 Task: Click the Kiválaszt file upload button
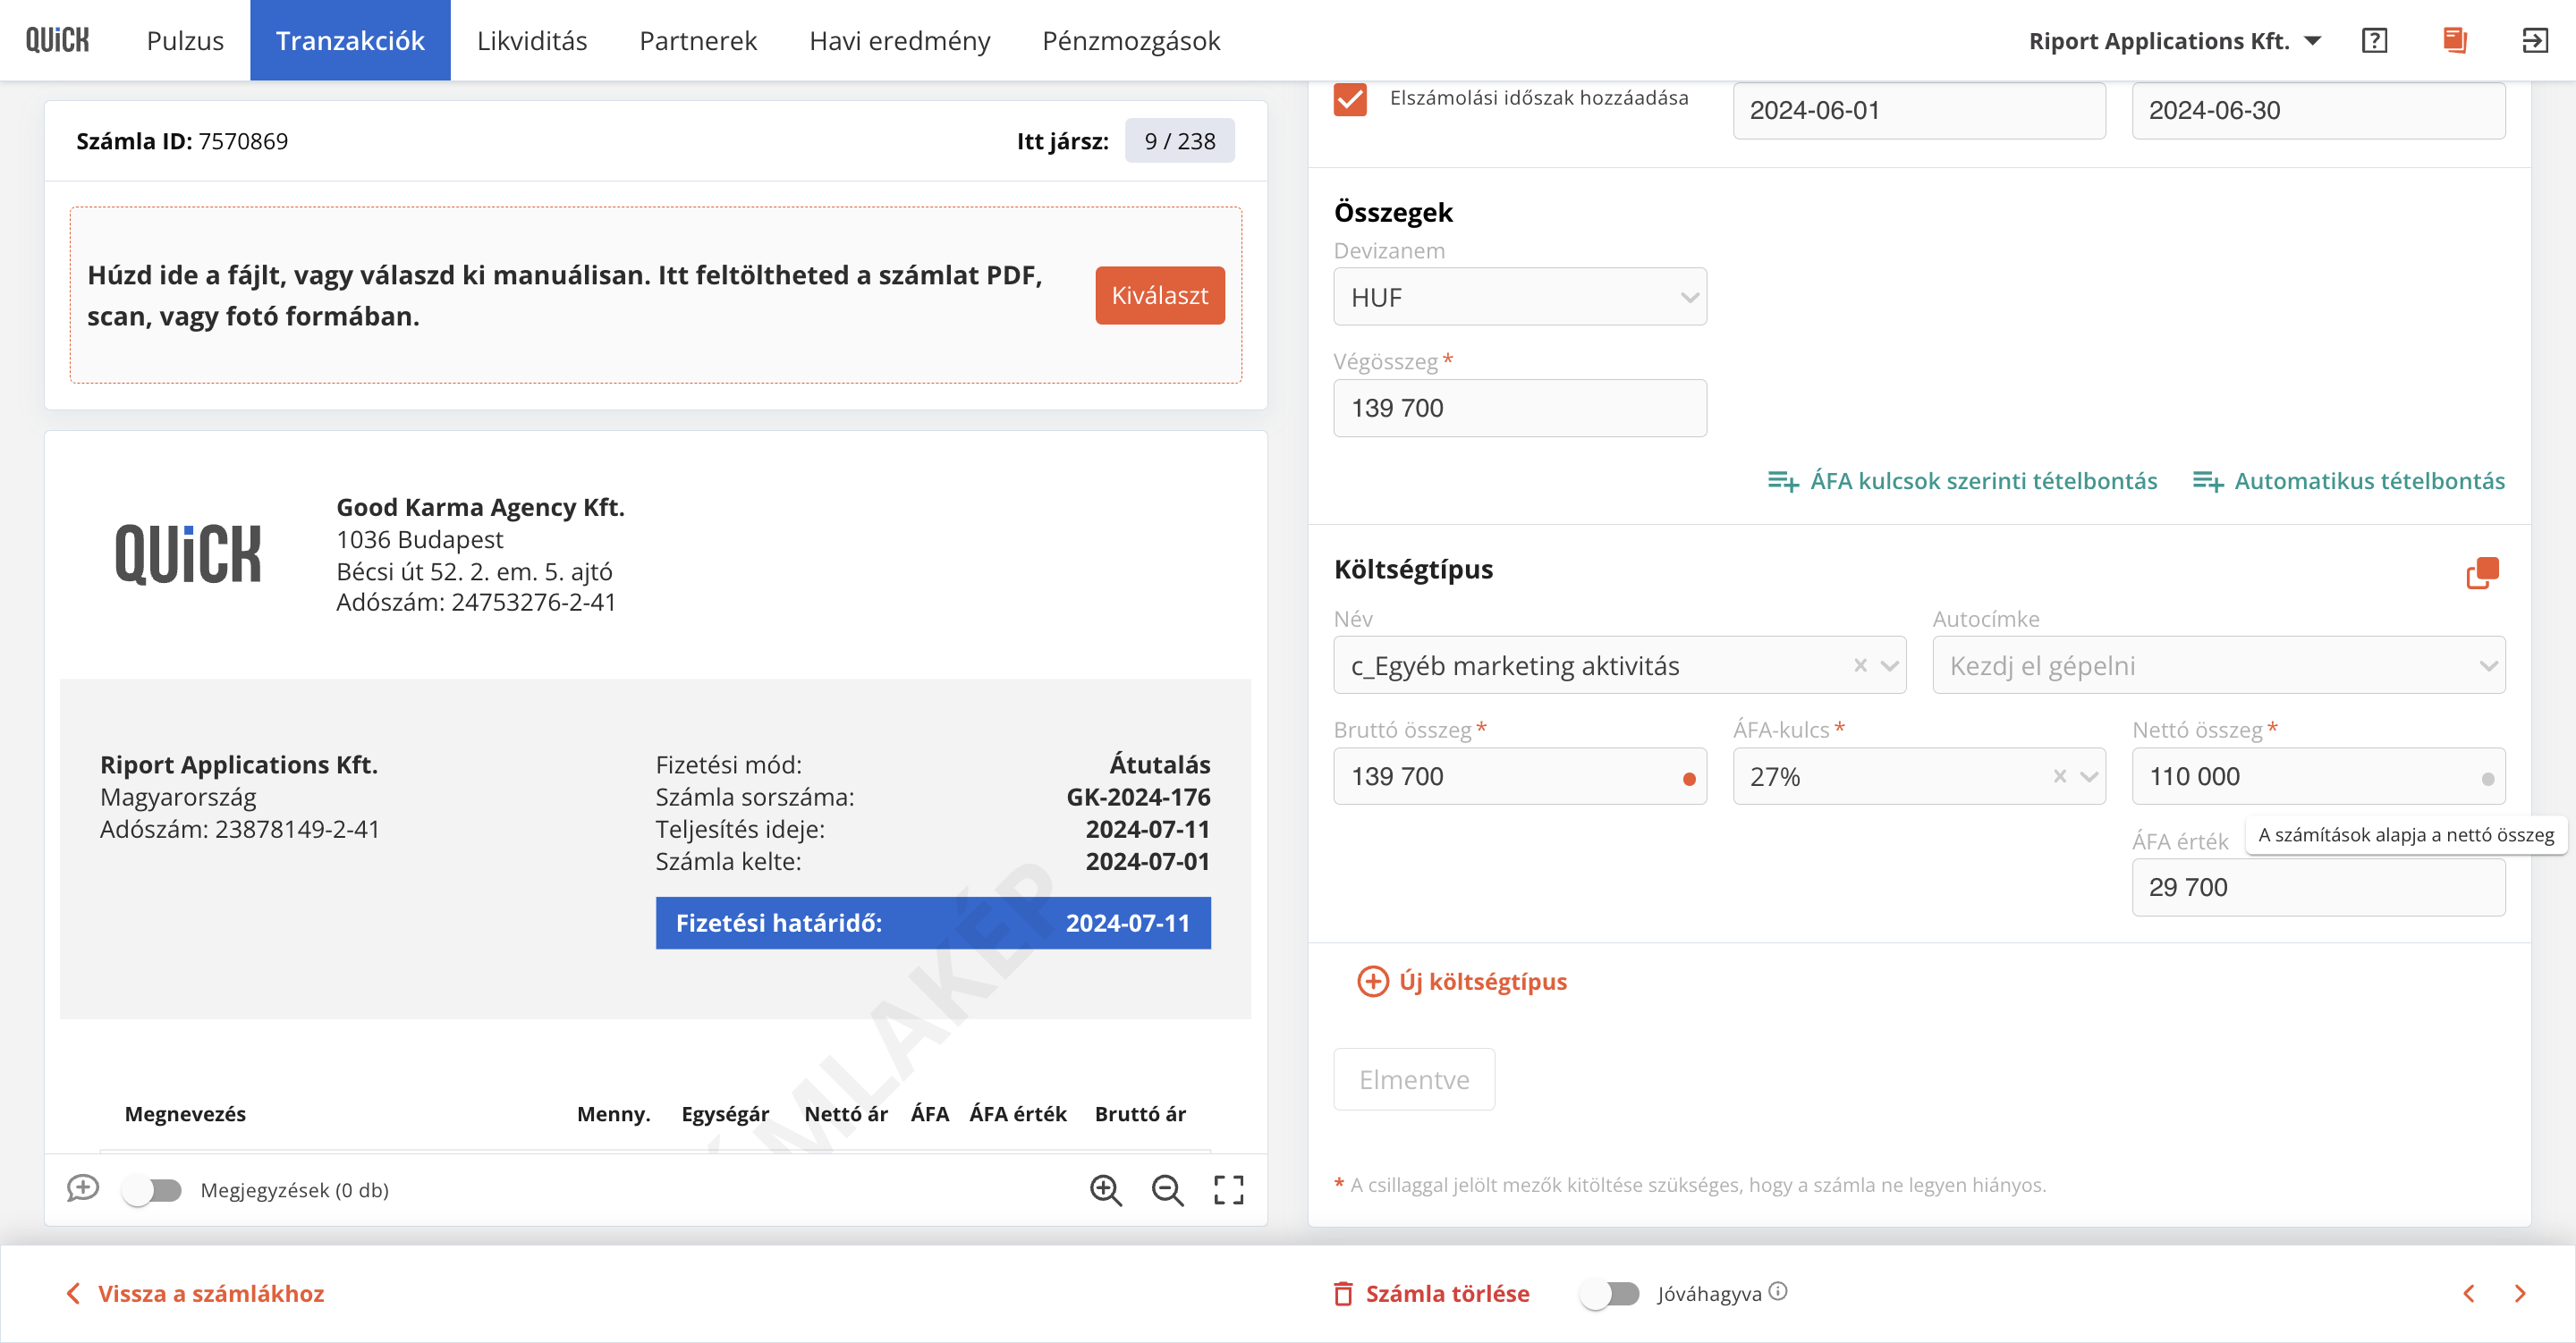click(x=1160, y=295)
